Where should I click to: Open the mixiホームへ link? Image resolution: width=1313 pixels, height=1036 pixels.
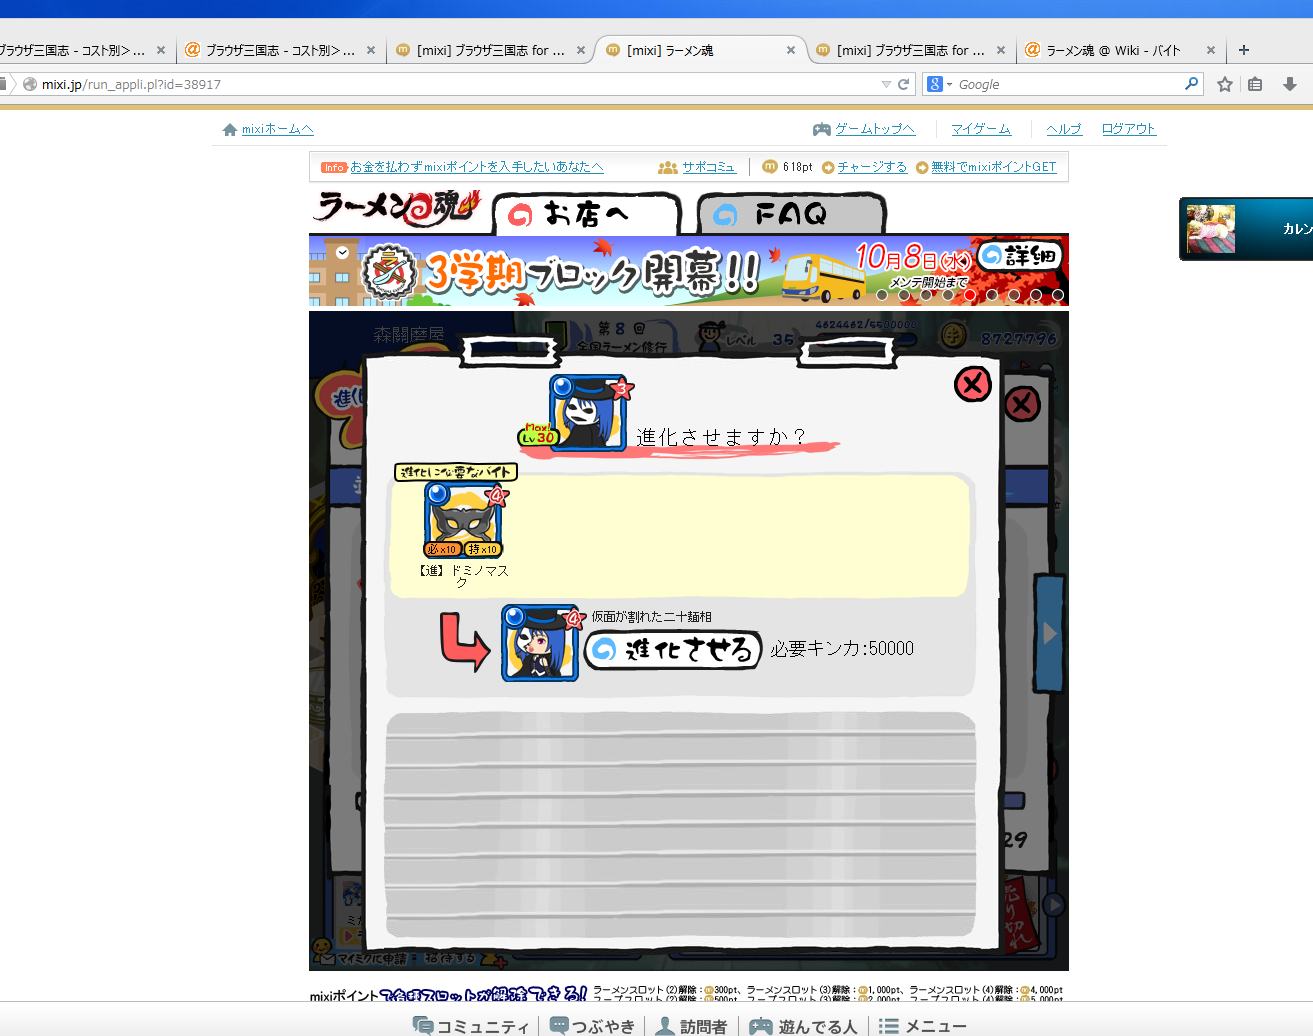tap(277, 129)
